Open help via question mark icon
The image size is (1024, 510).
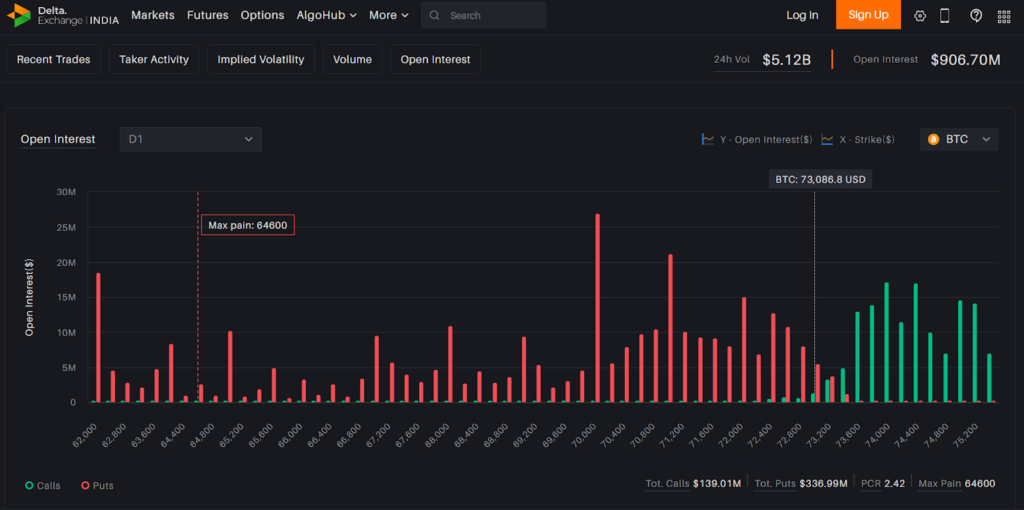point(976,15)
